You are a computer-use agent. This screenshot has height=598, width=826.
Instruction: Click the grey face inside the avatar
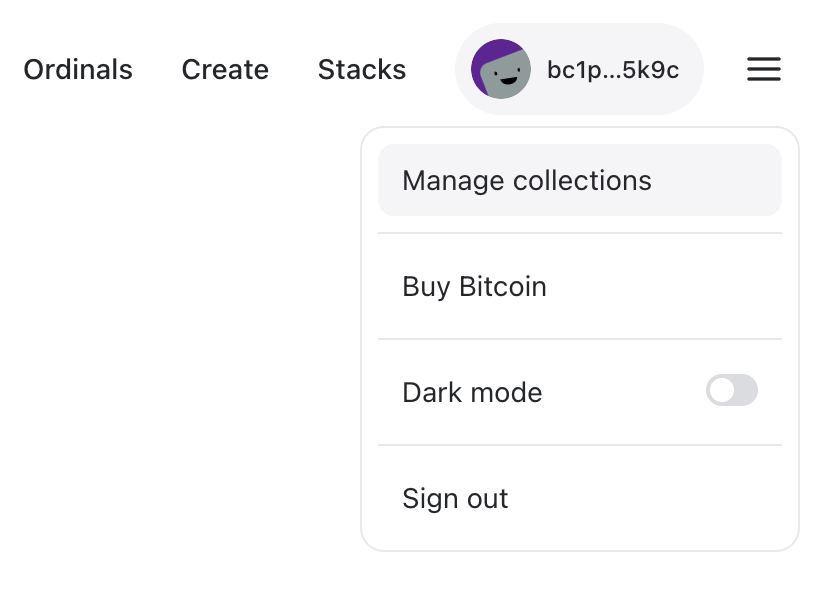505,75
